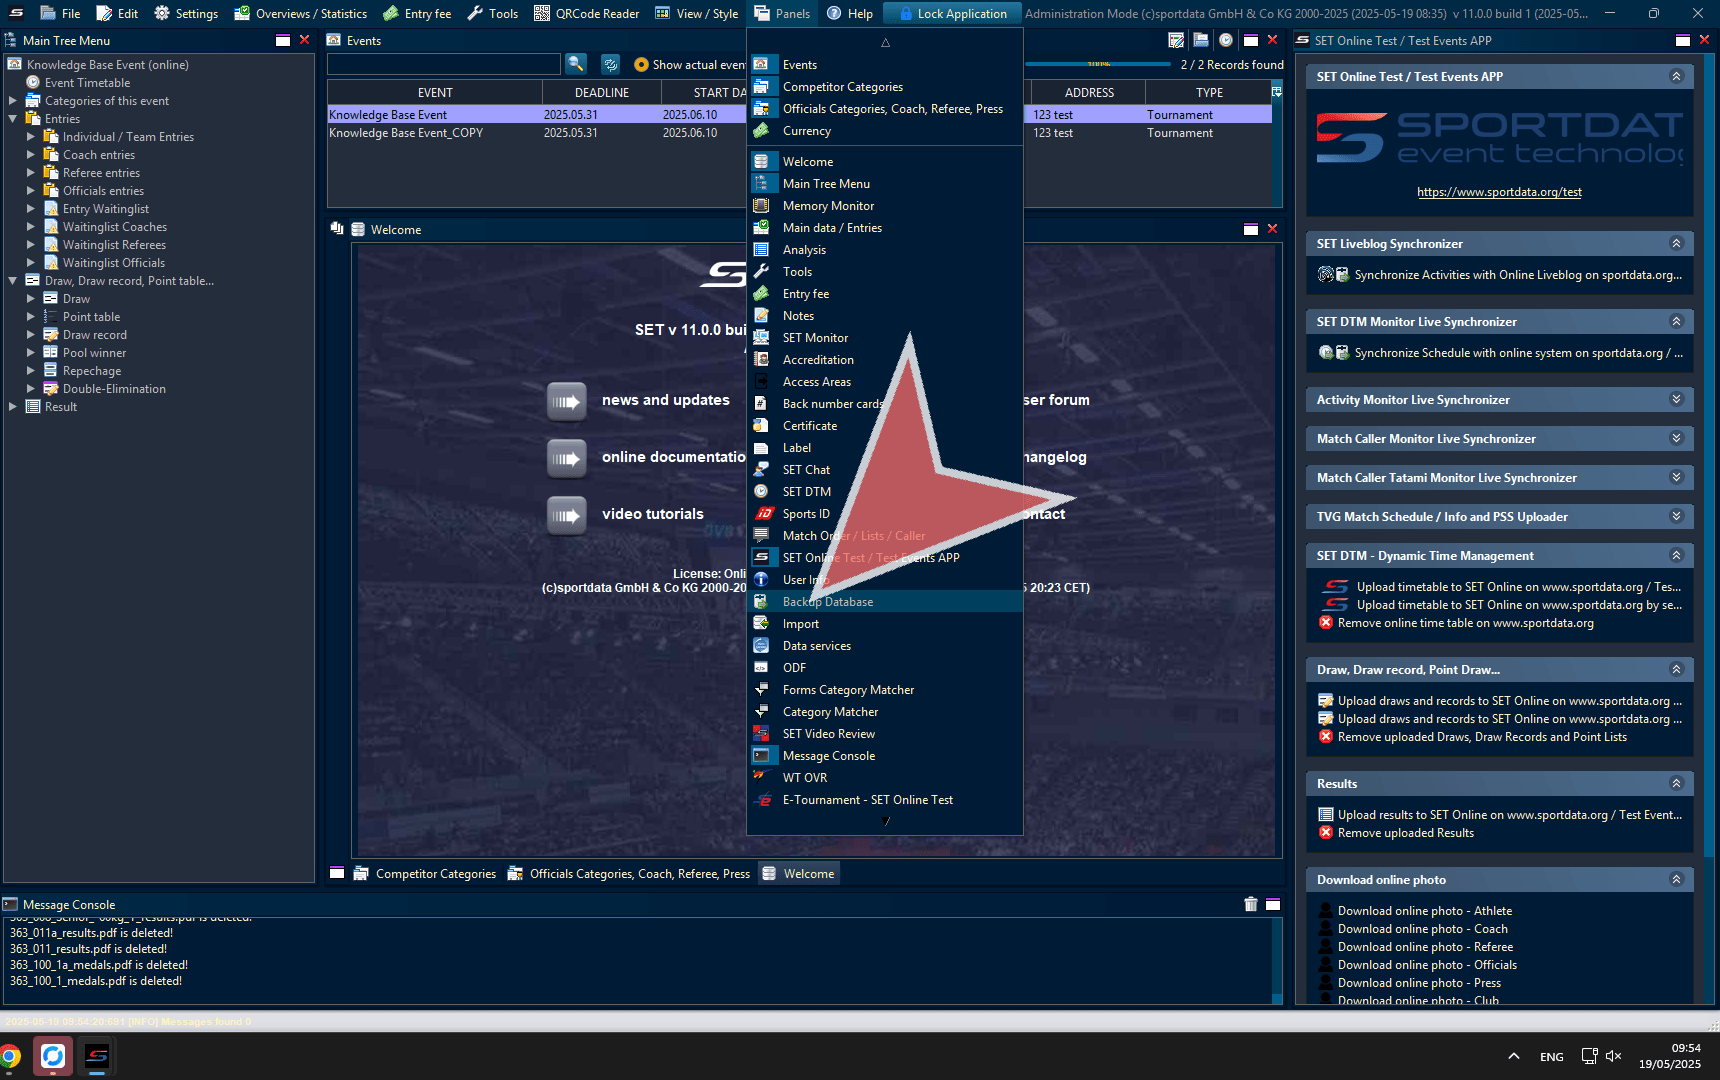The image size is (1720, 1080).
Task: Expand the Result node in the tree
Action: (x=13, y=407)
